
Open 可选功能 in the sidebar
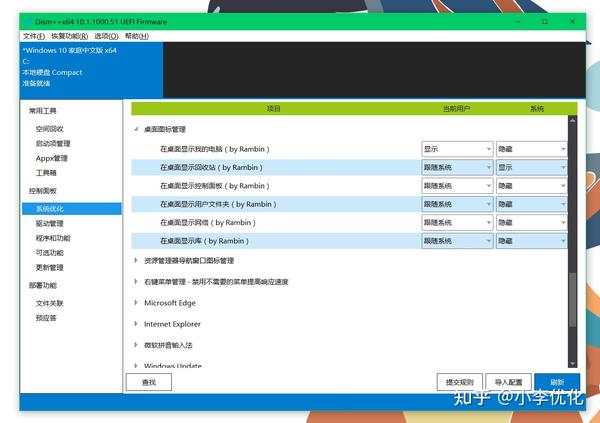click(49, 253)
